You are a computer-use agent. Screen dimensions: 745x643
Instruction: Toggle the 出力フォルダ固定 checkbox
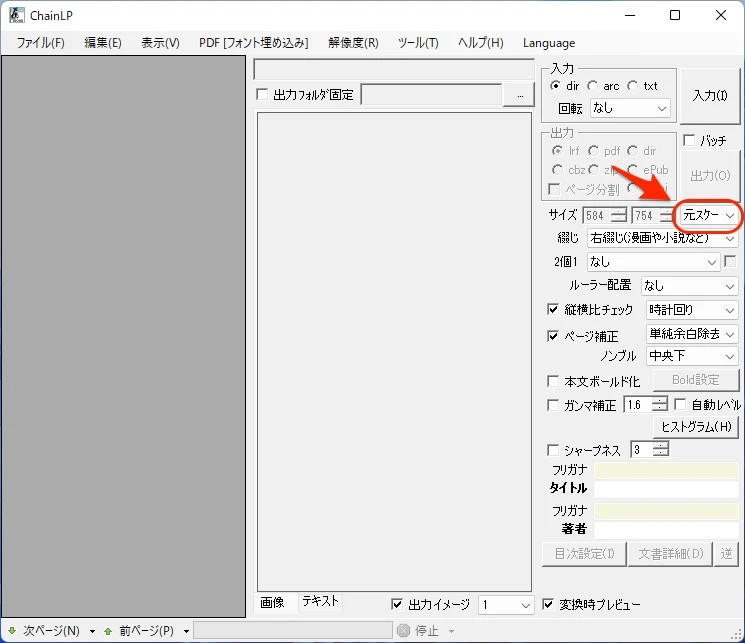pos(262,94)
